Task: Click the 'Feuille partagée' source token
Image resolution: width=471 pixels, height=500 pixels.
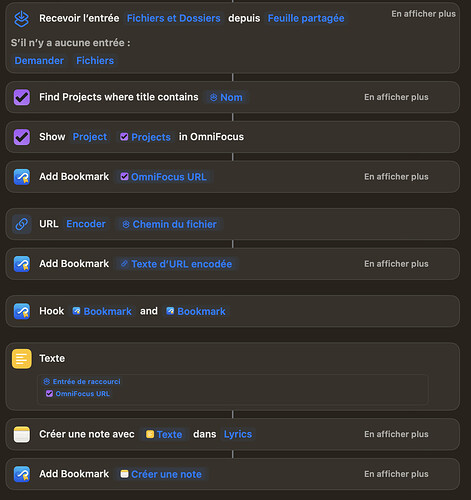Action: (306, 18)
